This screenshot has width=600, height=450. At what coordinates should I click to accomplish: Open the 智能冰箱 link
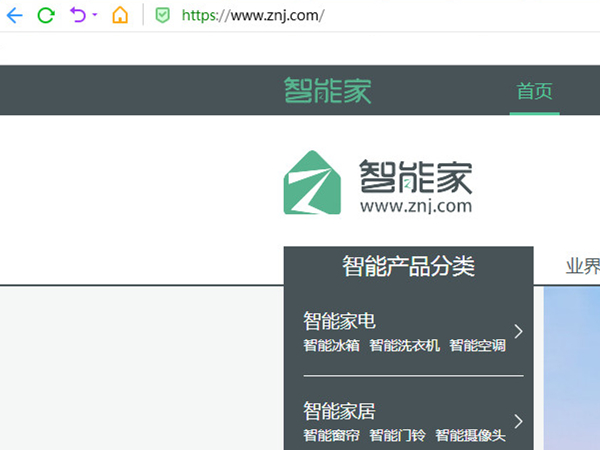click(331, 346)
